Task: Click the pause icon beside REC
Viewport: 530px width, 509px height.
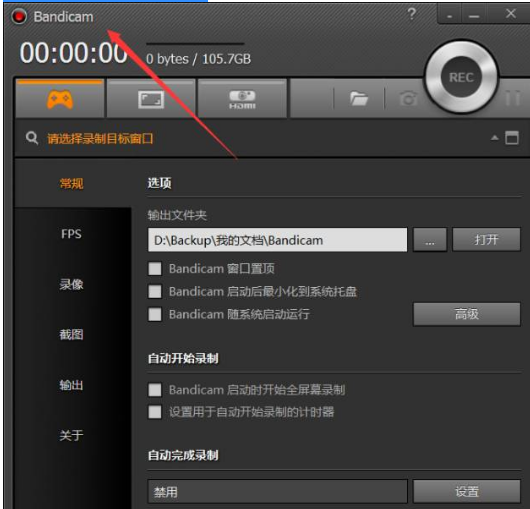Action: point(512,98)
